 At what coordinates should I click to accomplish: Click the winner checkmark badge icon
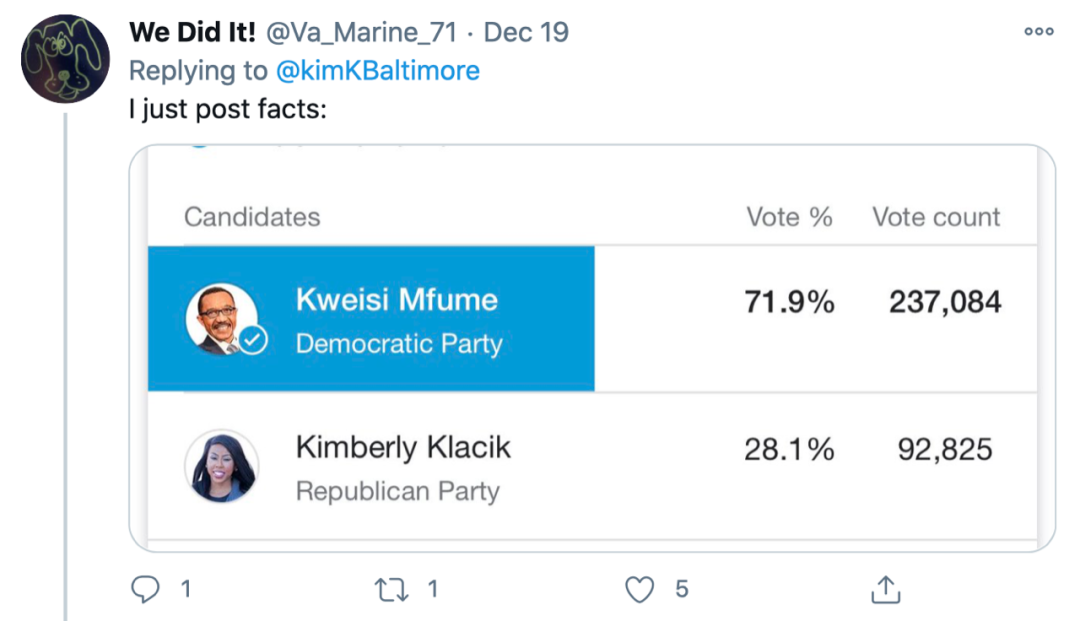pos(252,341)
